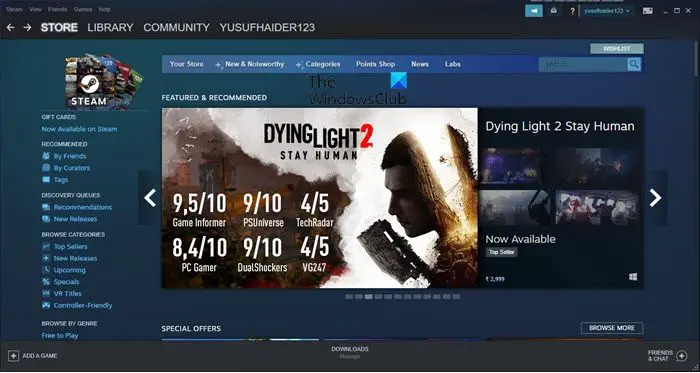This screenshot has height=373, width=700.
Task: Expand the Categories store menu
Action: pos(318,64)
